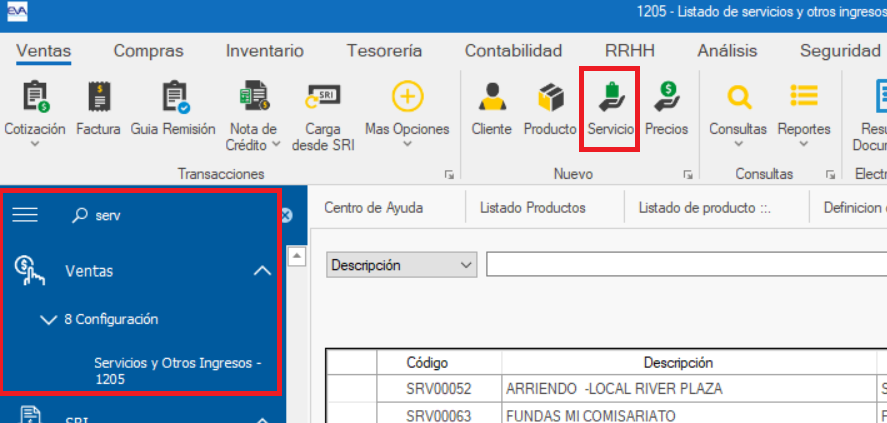This screenshot has width=887, height=423.
Task: Collapse the Ventas section in sidebar
Action: pos(262,271)
